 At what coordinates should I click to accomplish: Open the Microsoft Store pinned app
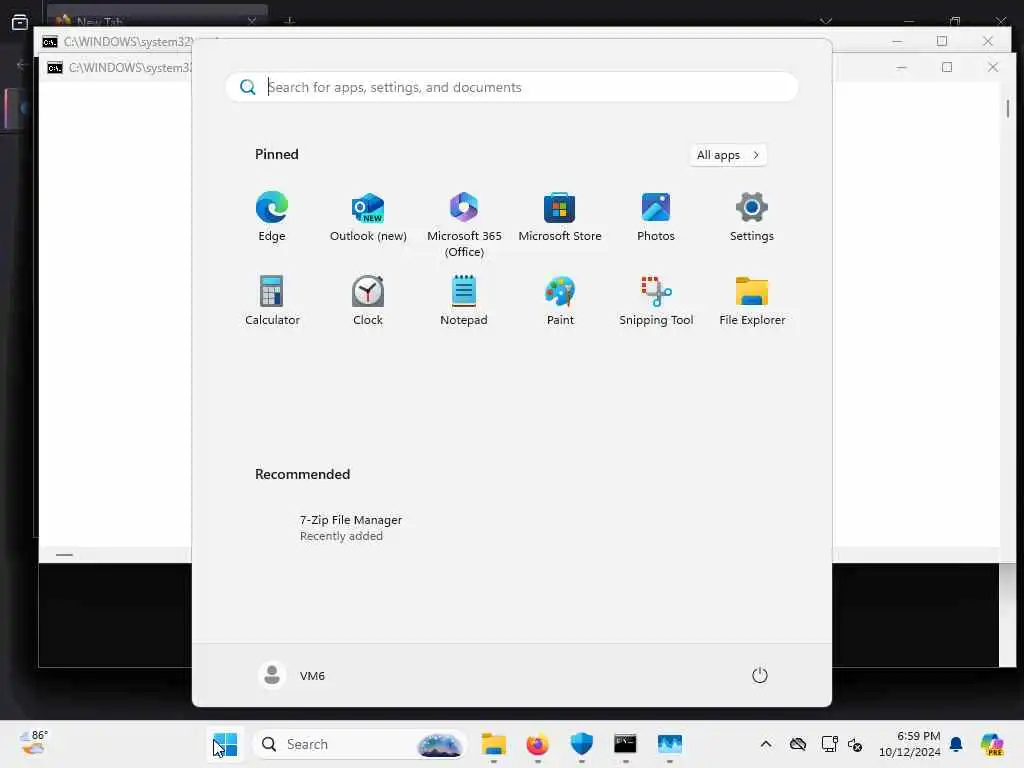[x=560, y=217]
